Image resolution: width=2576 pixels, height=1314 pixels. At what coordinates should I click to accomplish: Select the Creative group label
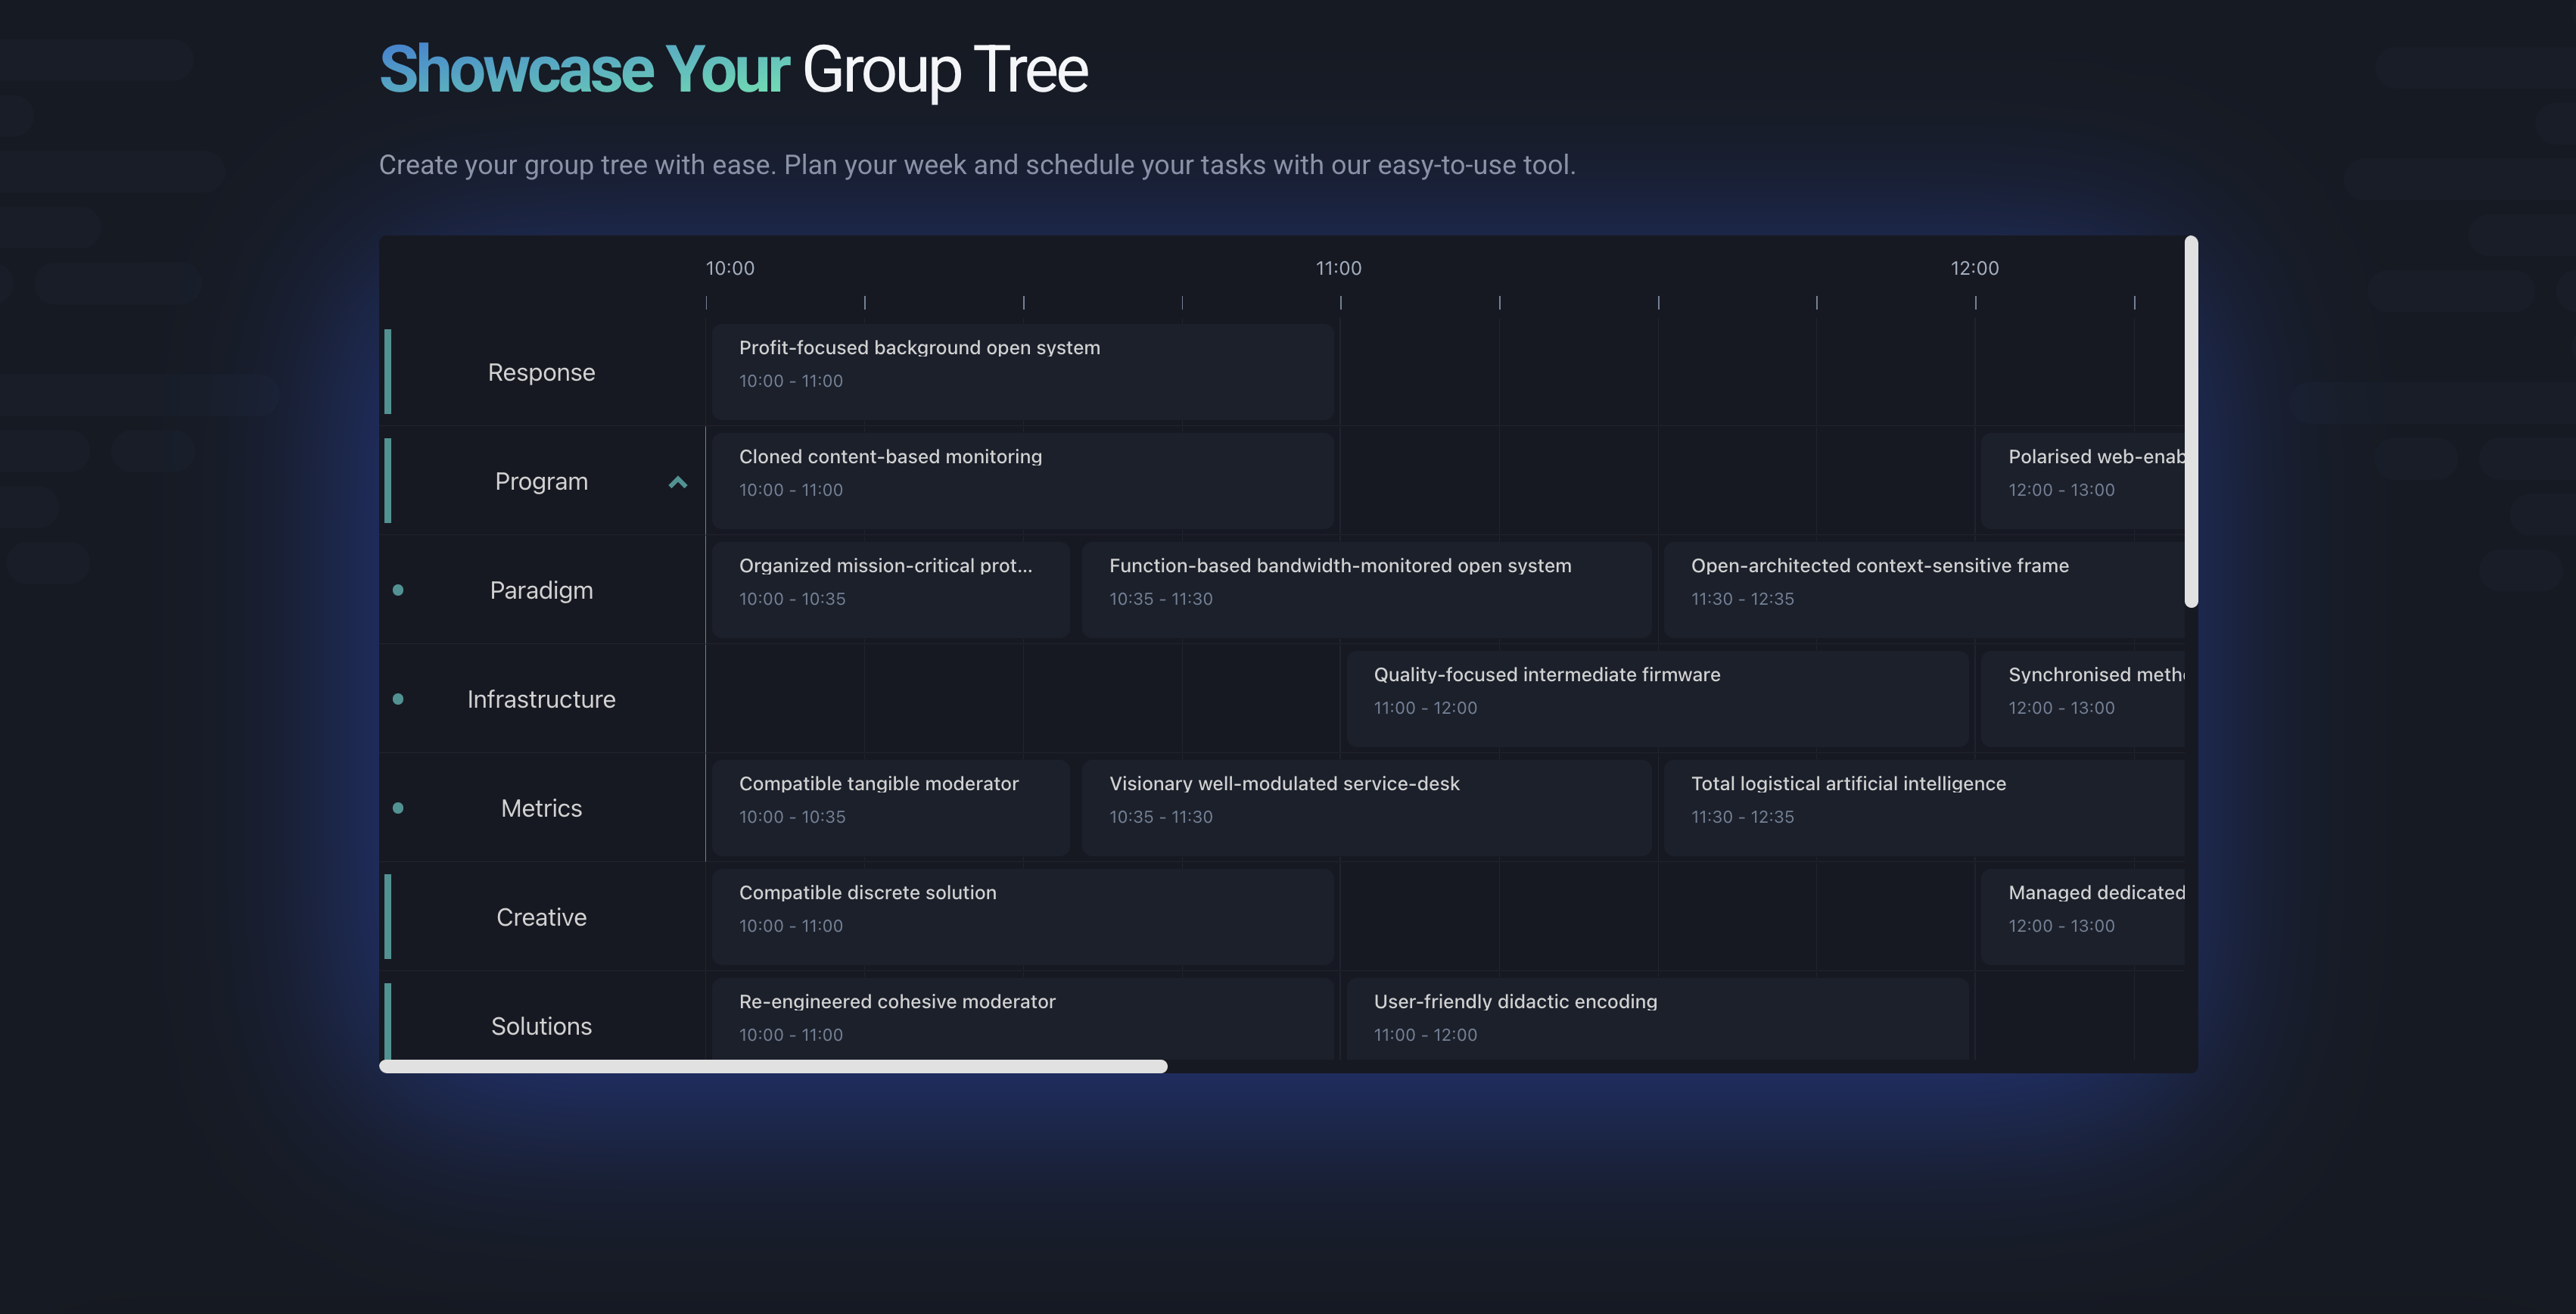[x=541, y=917]
